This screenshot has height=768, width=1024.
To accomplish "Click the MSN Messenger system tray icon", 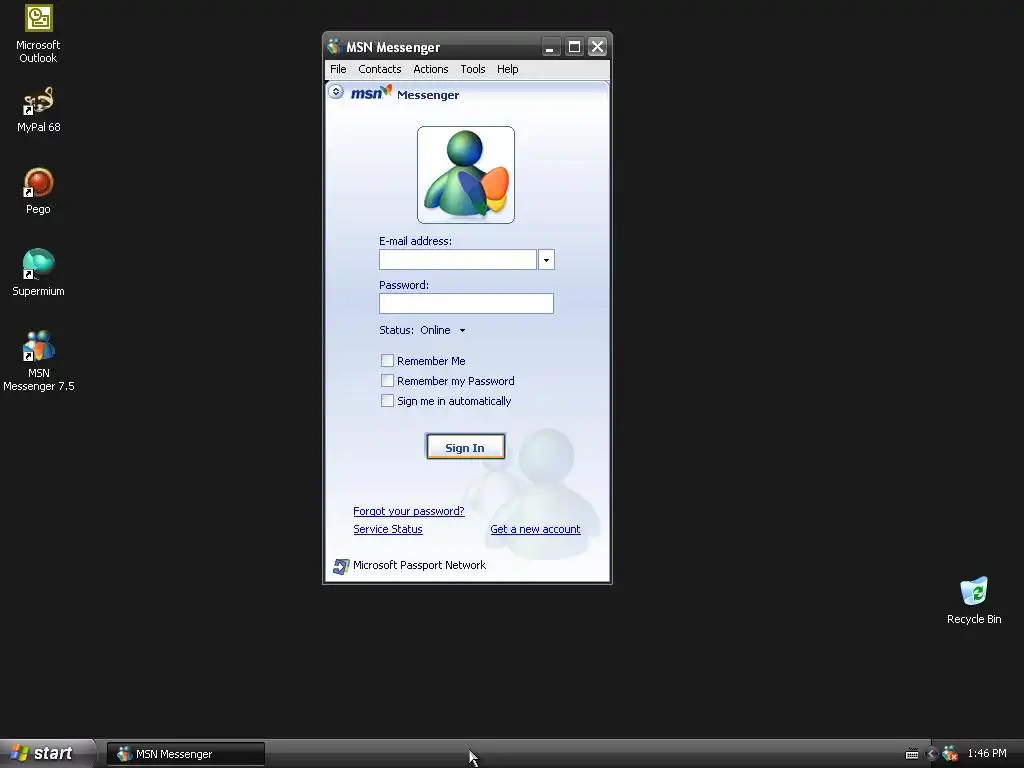I will pyautogui.click(x=950, y=754).
